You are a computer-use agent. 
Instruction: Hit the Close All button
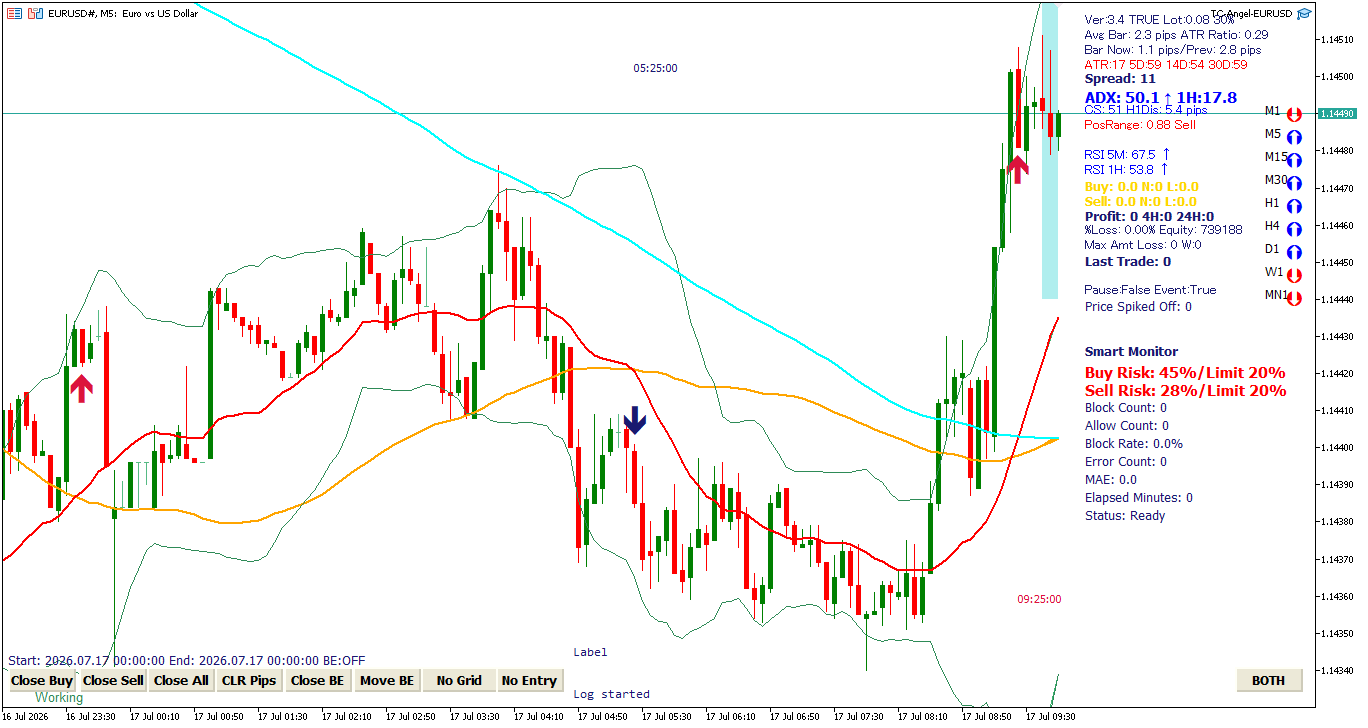click(181, 681)
